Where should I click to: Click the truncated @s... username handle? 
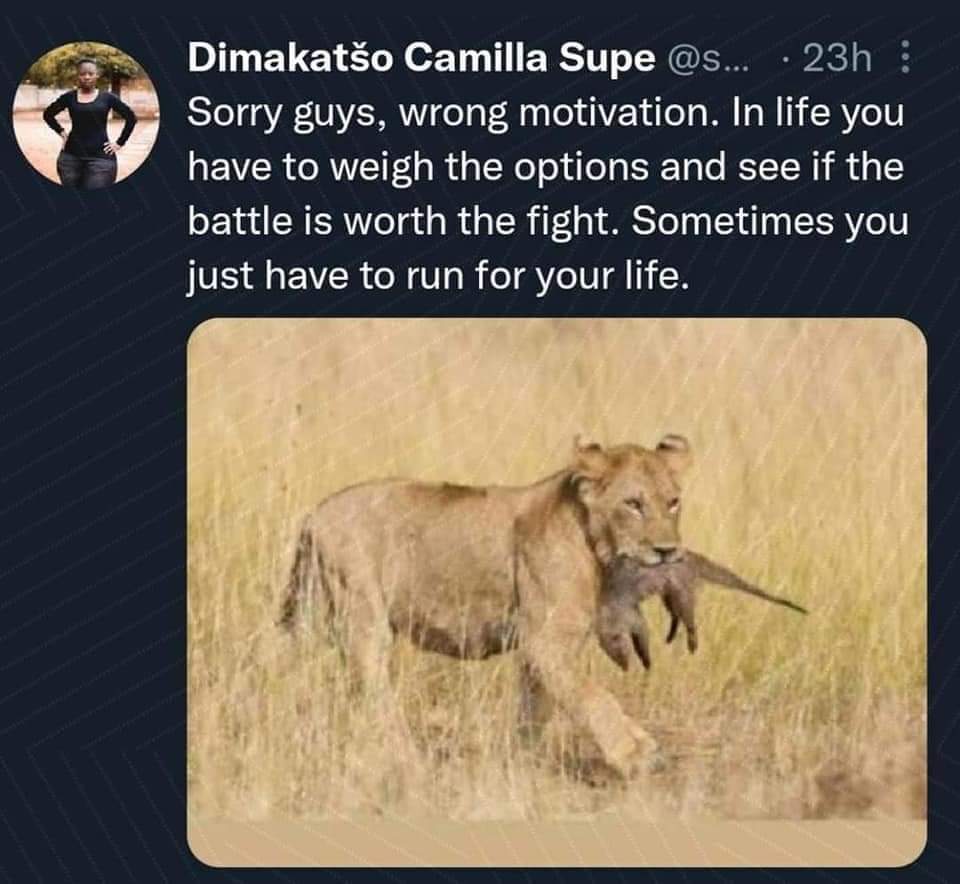click(x=706, y=62)
